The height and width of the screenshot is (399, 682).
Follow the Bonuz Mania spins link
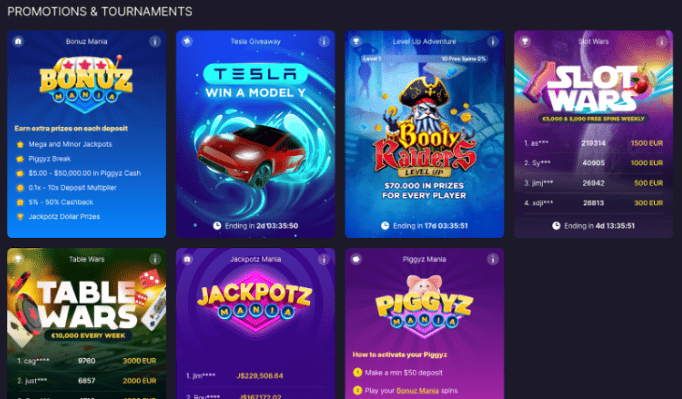pos(418,390)
